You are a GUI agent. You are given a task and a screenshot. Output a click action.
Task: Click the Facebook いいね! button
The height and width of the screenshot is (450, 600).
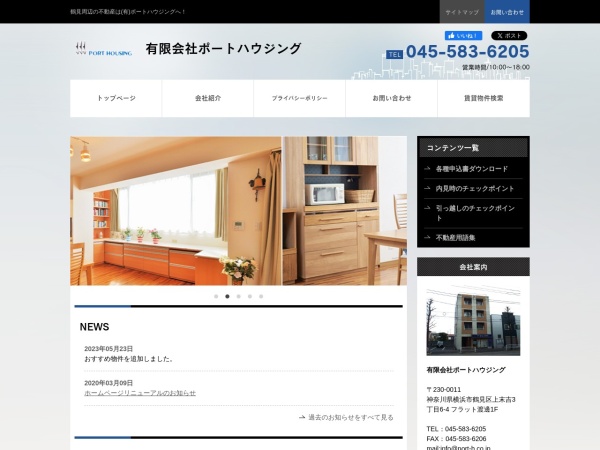[463, 36]
